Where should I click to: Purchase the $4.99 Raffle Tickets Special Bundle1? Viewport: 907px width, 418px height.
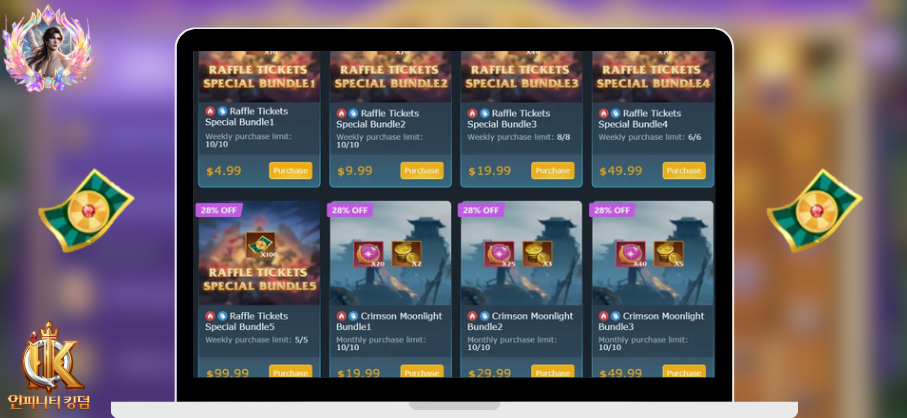pos(290,171)
